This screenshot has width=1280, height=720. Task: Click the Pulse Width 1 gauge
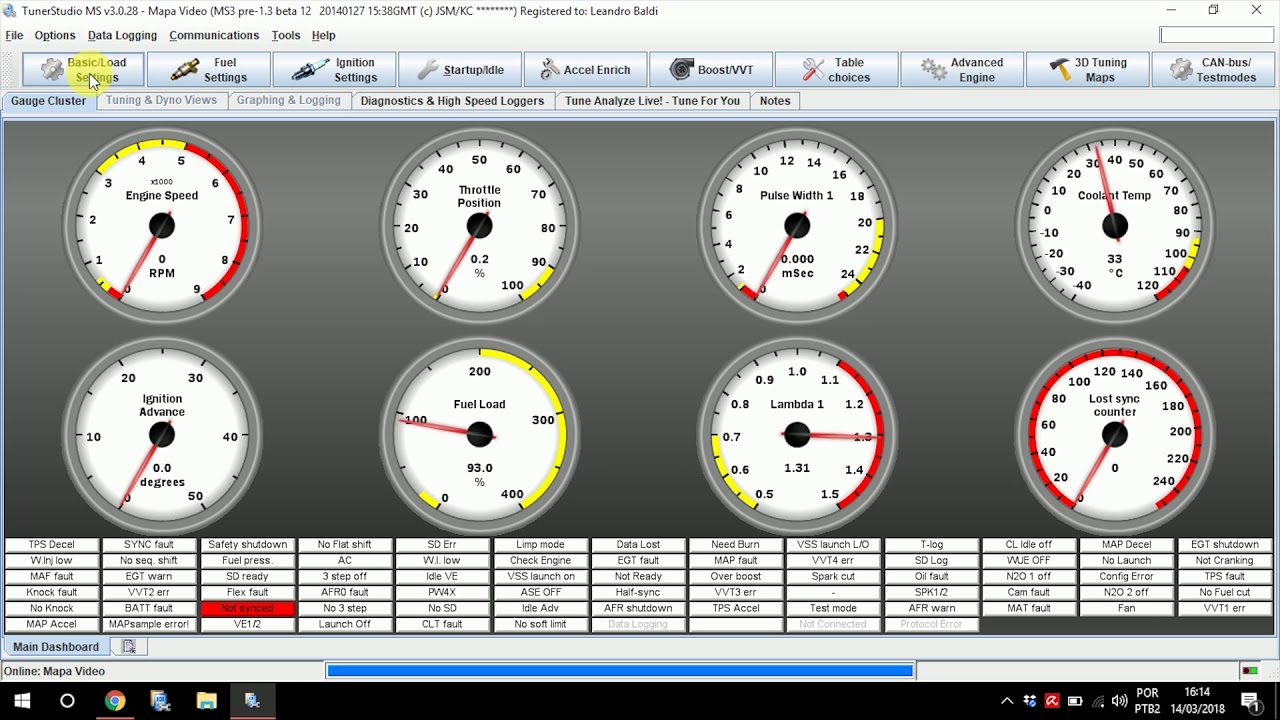(x=797, y=225)
